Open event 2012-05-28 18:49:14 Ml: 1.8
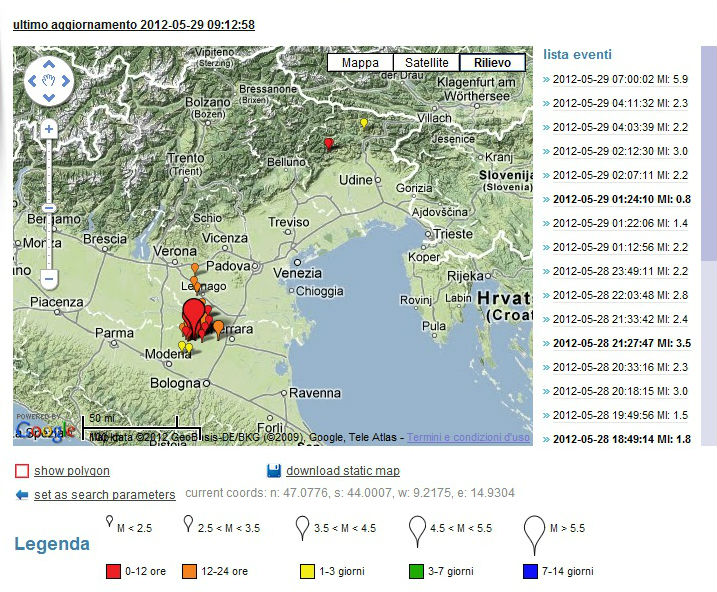The image size is (717, 592). click(622, 439)
